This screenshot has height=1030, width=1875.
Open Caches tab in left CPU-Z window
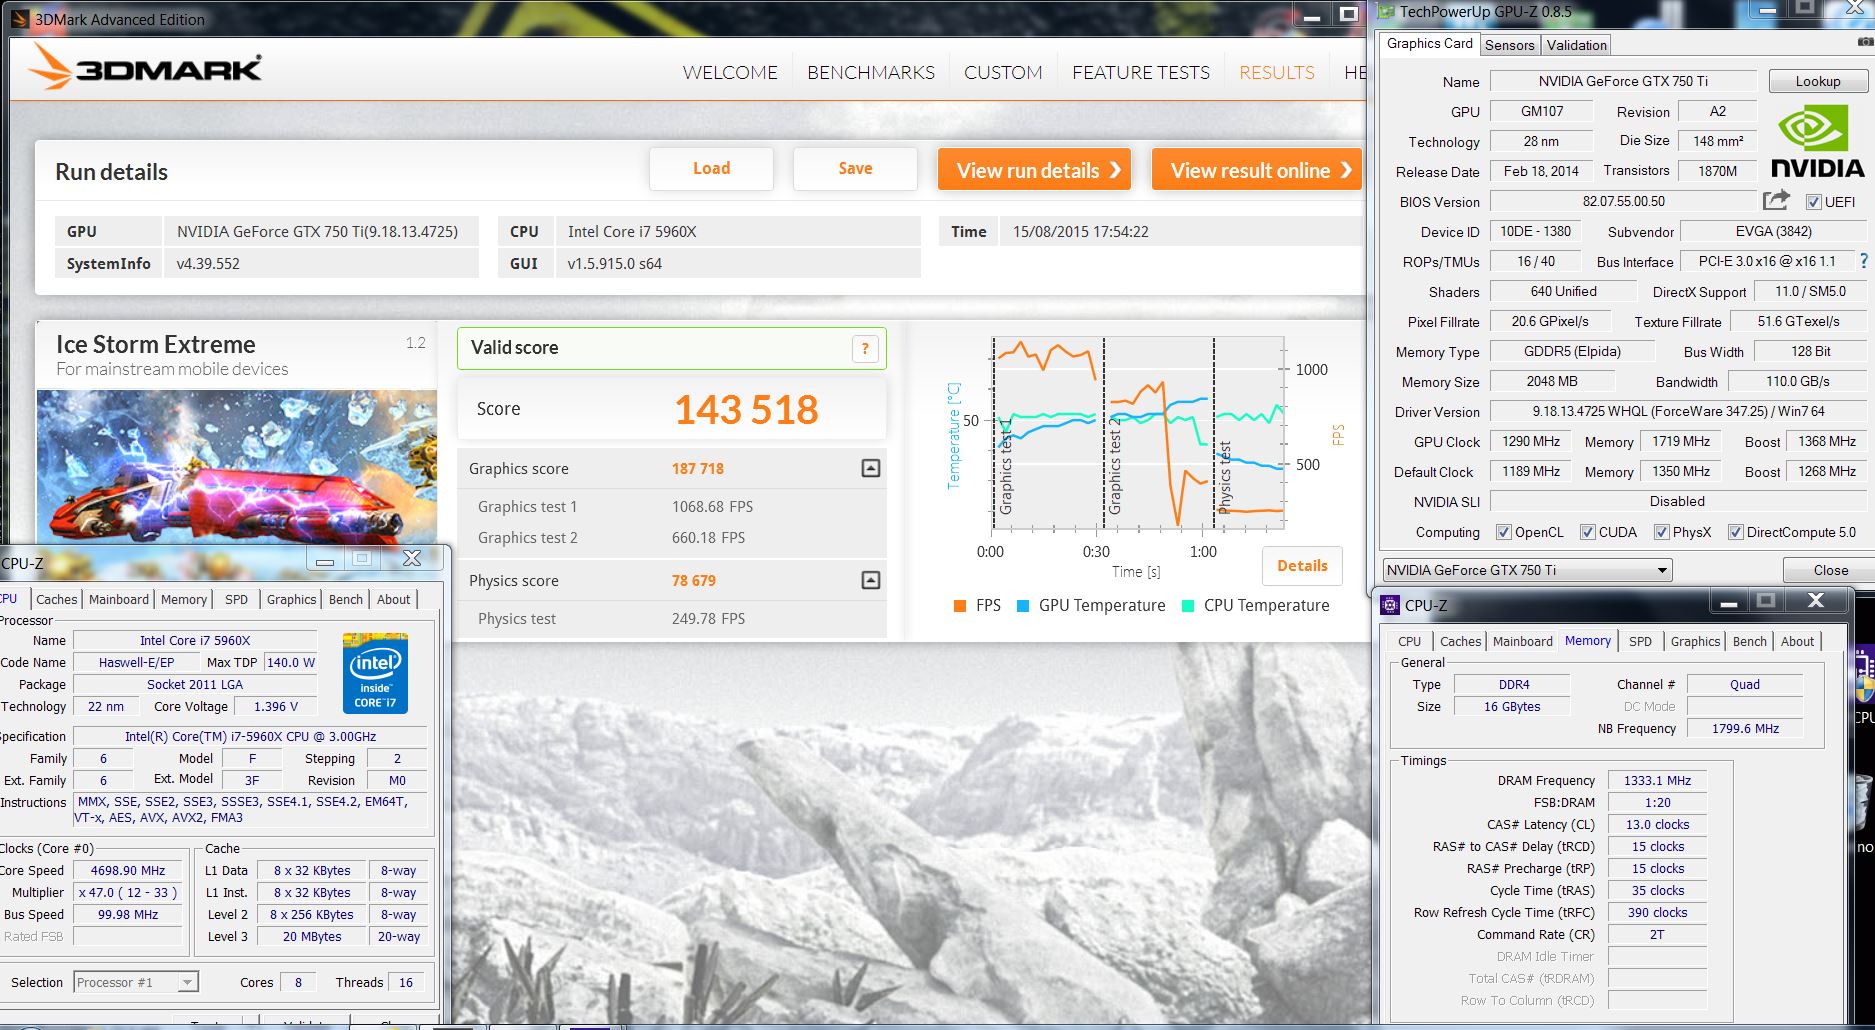tap(56, 599)
